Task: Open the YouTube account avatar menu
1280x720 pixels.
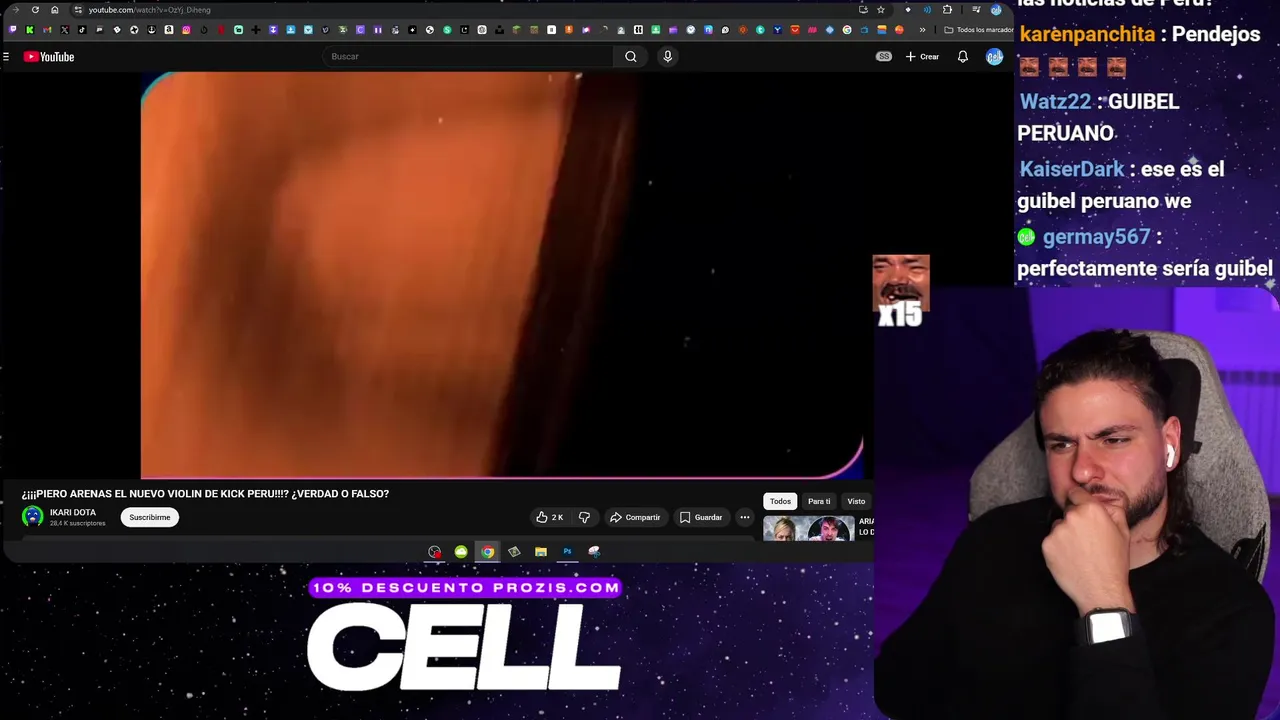Action: [x=994, y=57]
